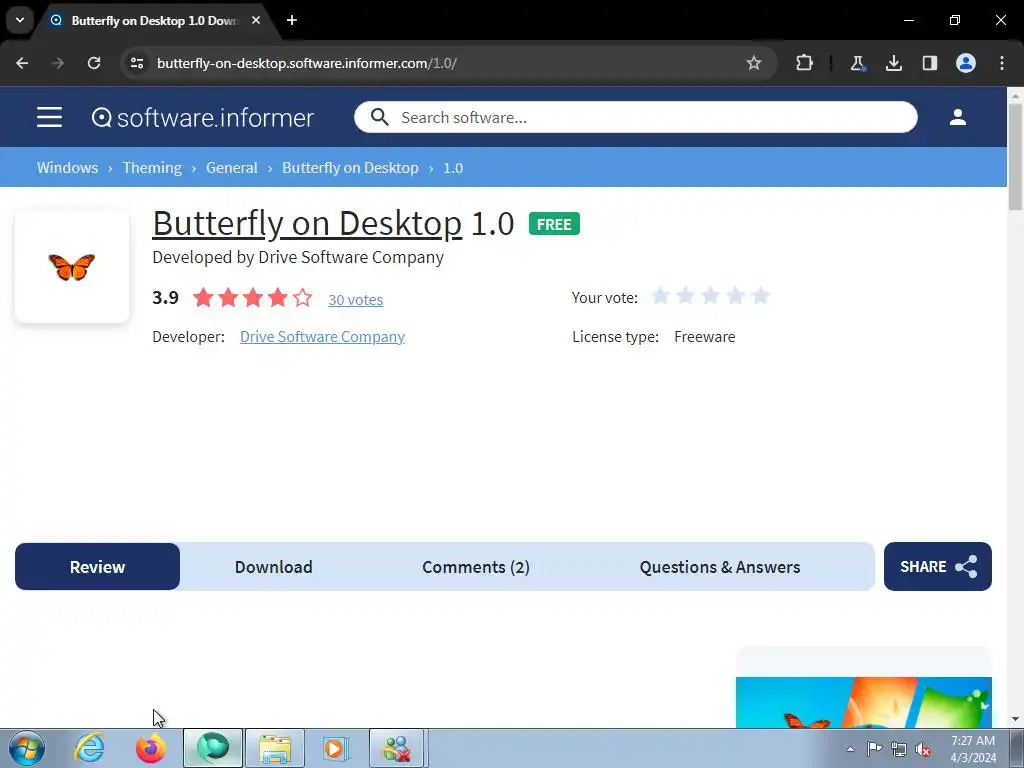The height and width of the screenshot is (768, 1024).
Task: Click the search magnifier icon
Action: point(379,118)
